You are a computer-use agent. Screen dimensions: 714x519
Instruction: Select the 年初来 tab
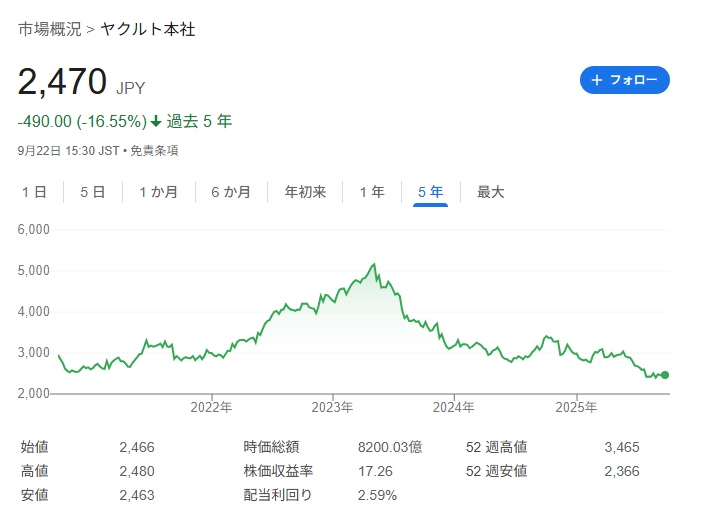click(305, 192)
